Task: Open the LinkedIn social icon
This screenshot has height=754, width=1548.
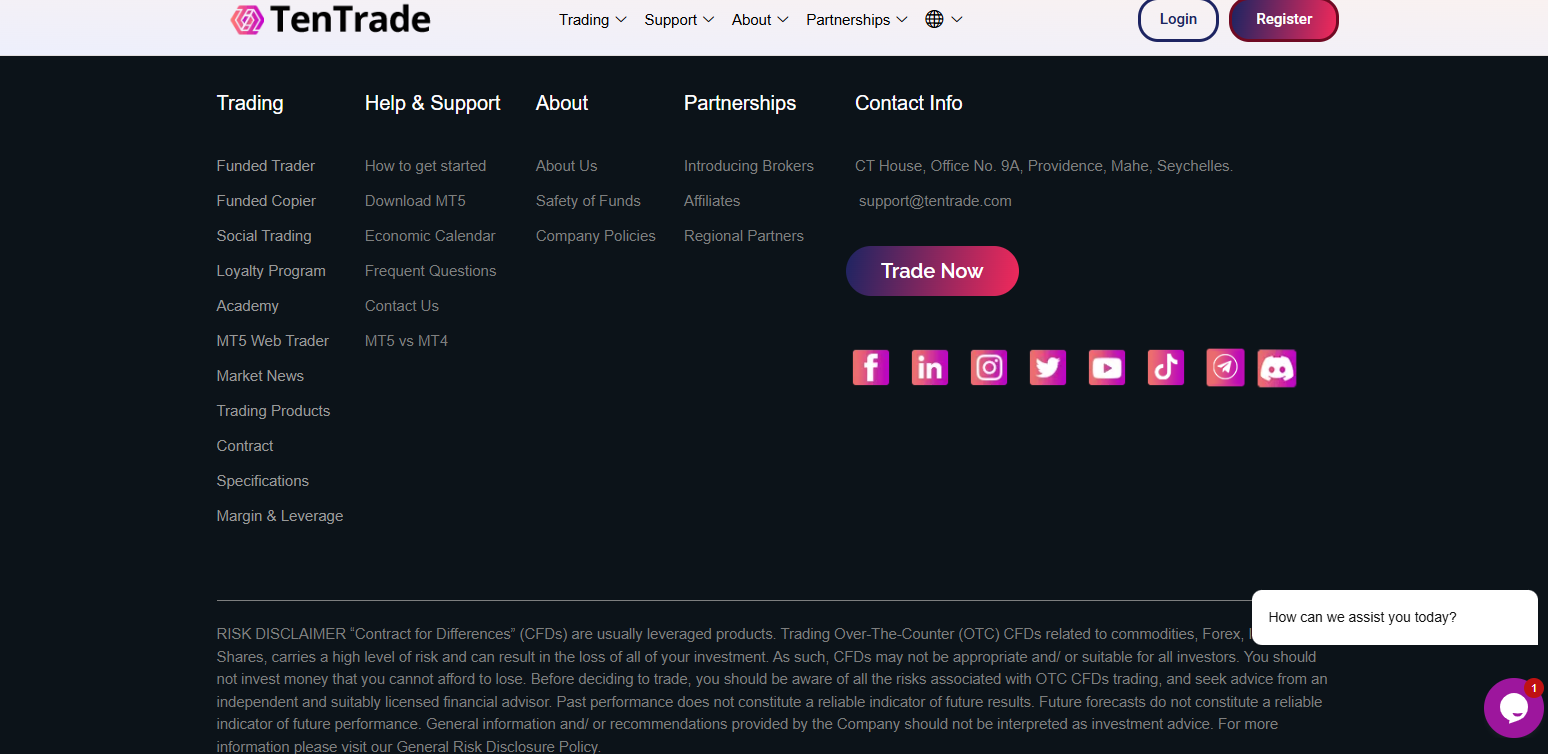Action: click(930, 368)
